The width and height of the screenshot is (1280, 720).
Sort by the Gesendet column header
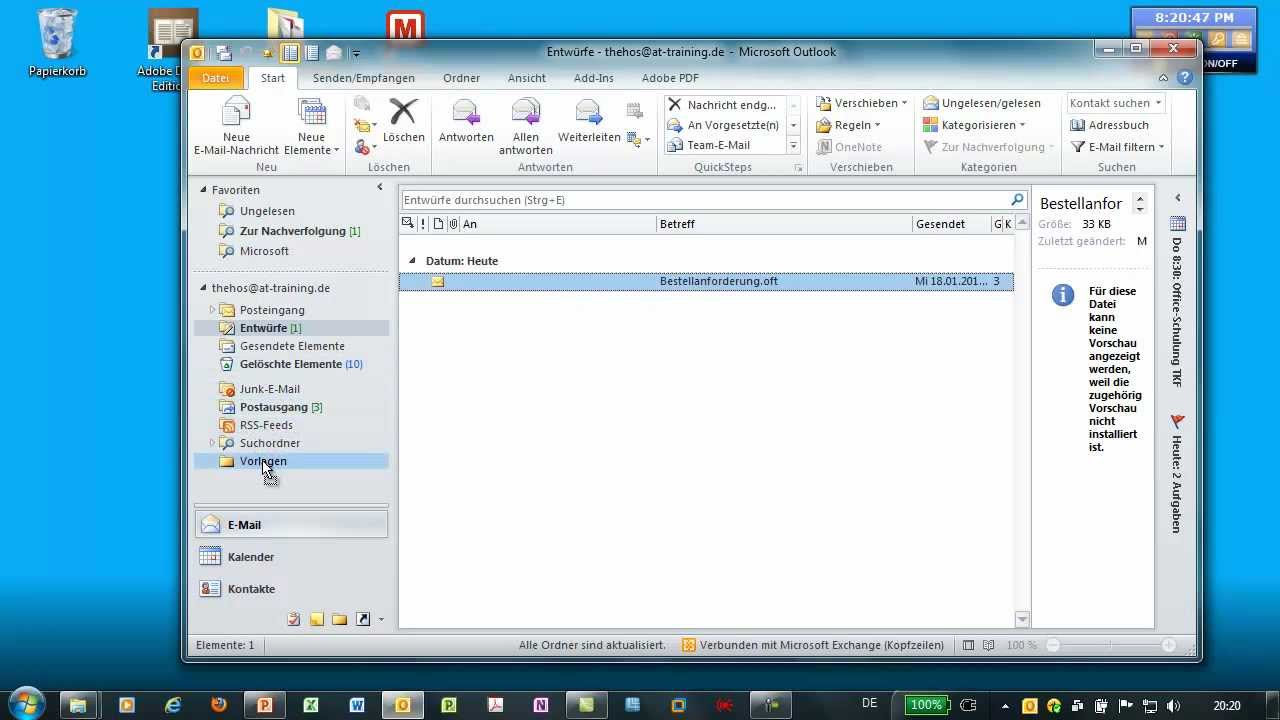tap(952, 224)
